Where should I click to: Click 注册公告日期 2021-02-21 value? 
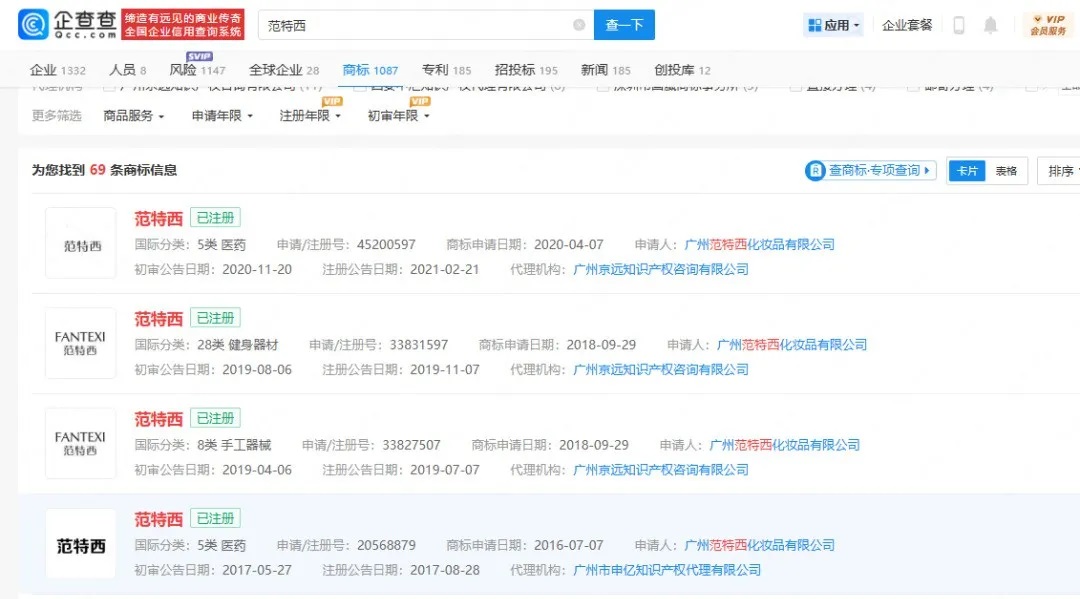[444, 269]
